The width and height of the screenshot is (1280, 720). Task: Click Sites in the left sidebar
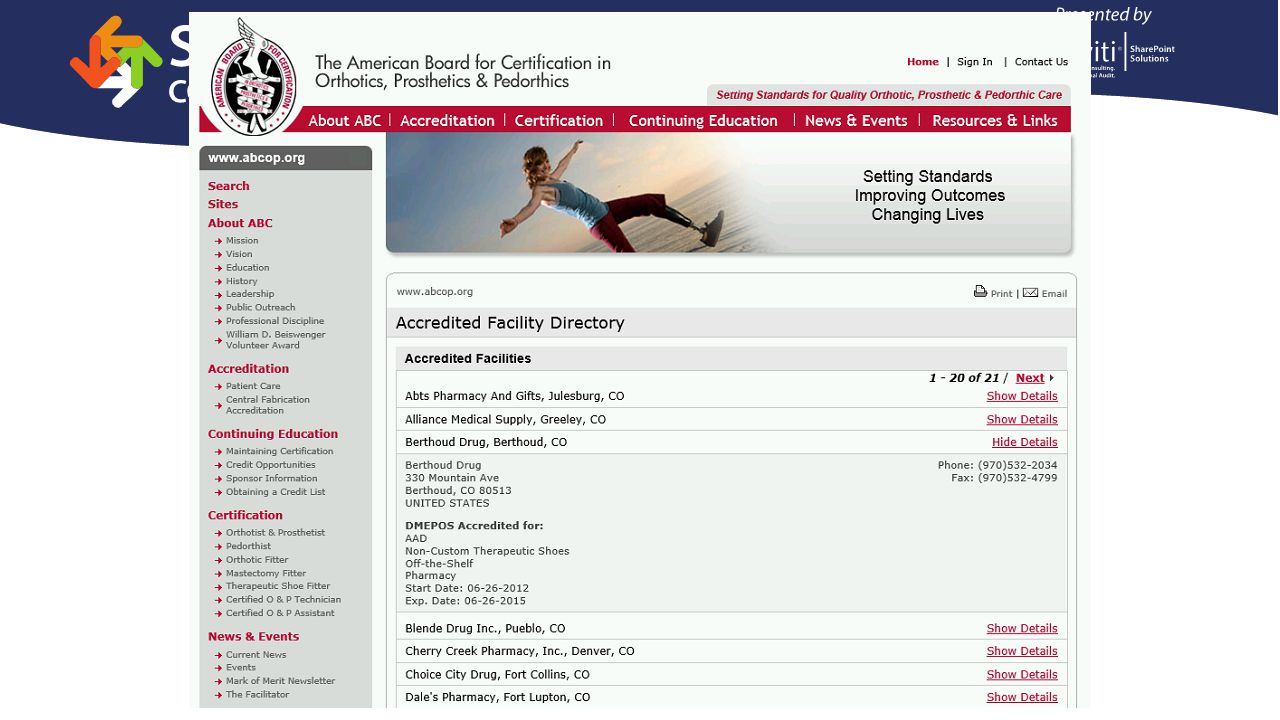click(223, 204)
